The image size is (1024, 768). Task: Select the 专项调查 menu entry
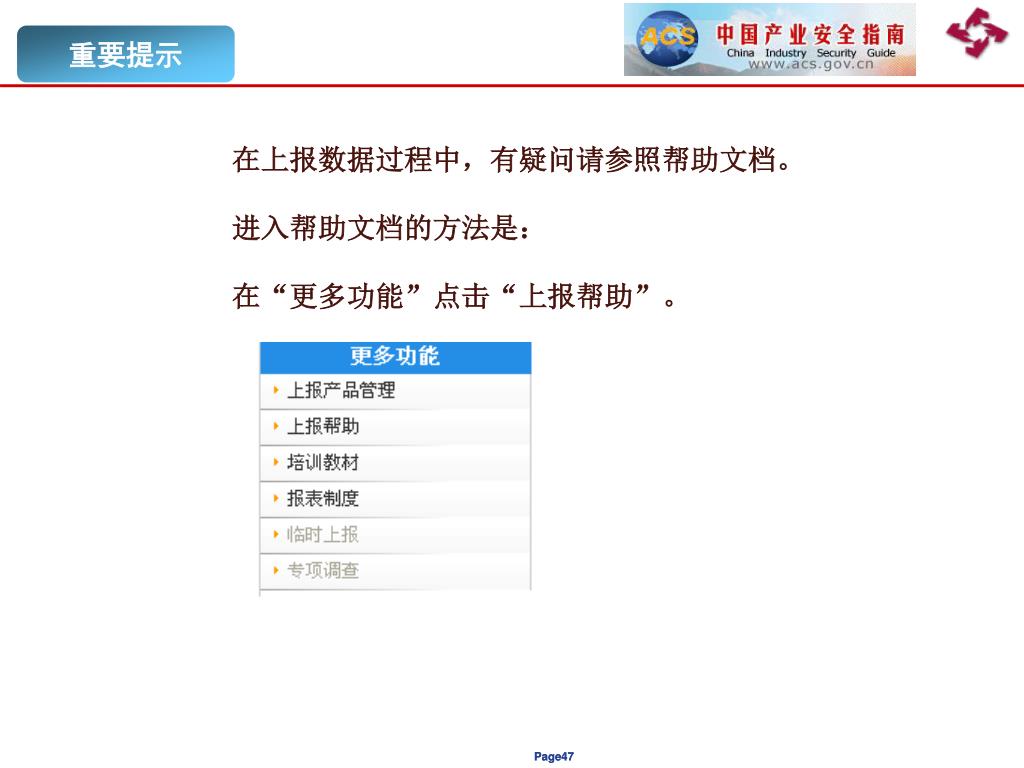(x=395, y=570)
